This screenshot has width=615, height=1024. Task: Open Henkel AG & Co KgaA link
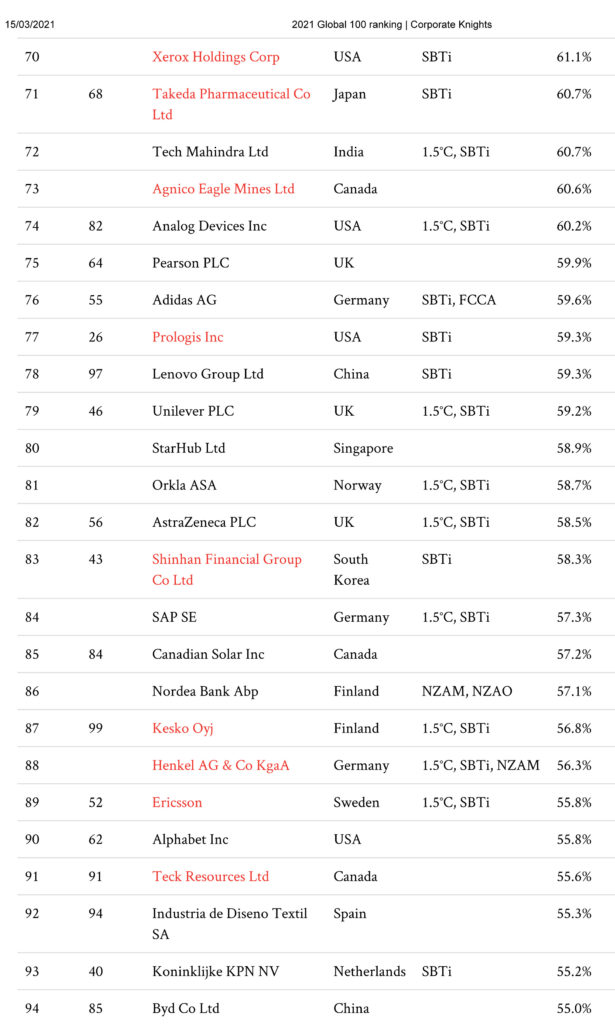tap(221, 765)
